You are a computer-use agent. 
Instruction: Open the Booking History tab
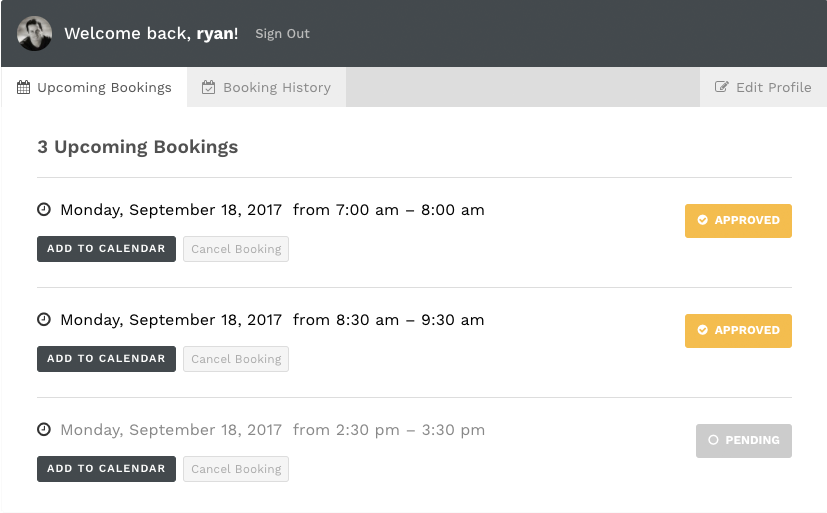267,87
